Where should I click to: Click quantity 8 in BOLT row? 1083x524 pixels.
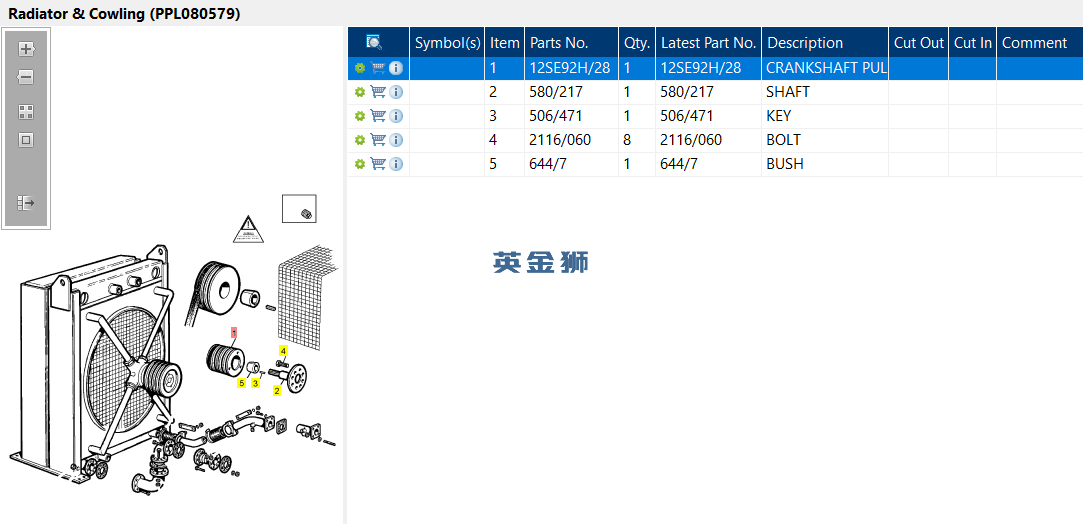[627, 140]
